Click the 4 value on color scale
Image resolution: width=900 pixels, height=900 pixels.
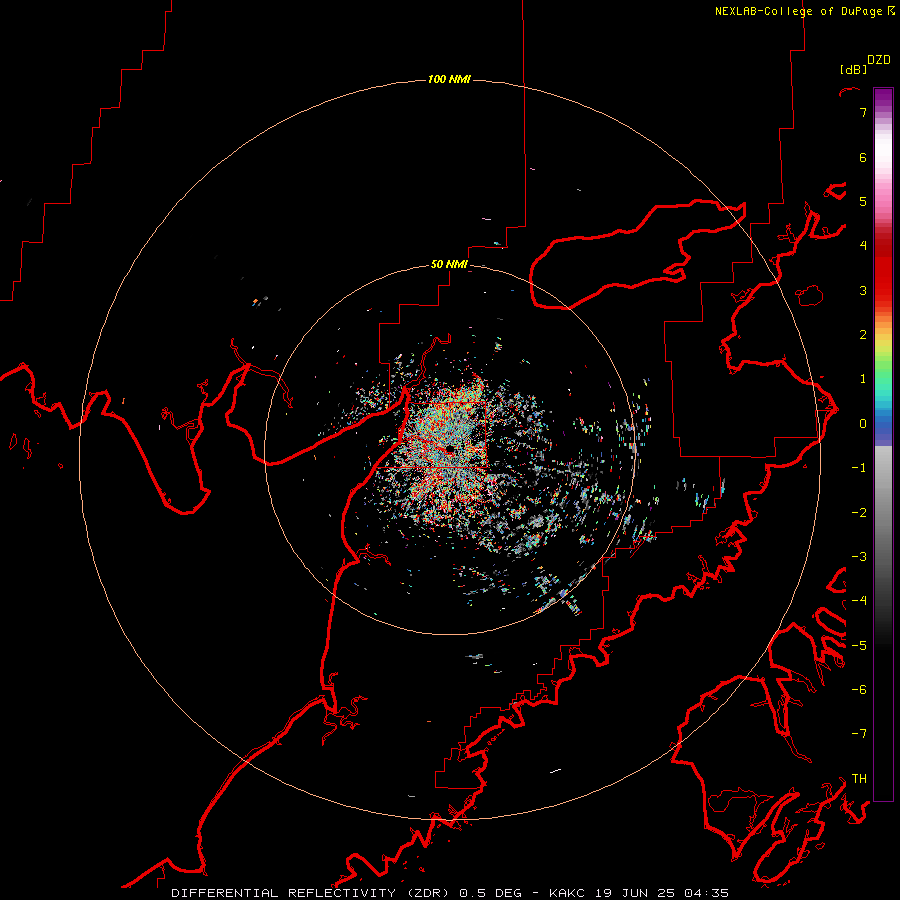pos(863,246)
